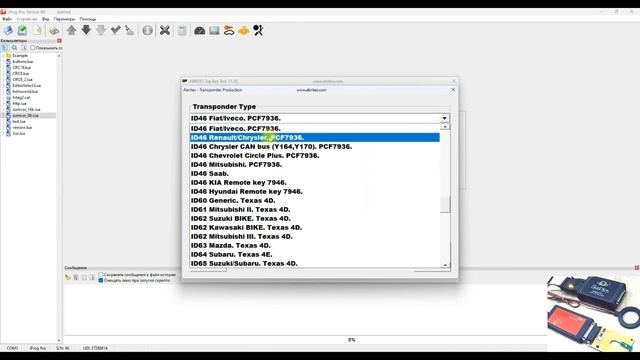Select highlighted sumron_5b.lua script file
The width and height of the screenshot is (640, 360).
(x=25, y=116)
